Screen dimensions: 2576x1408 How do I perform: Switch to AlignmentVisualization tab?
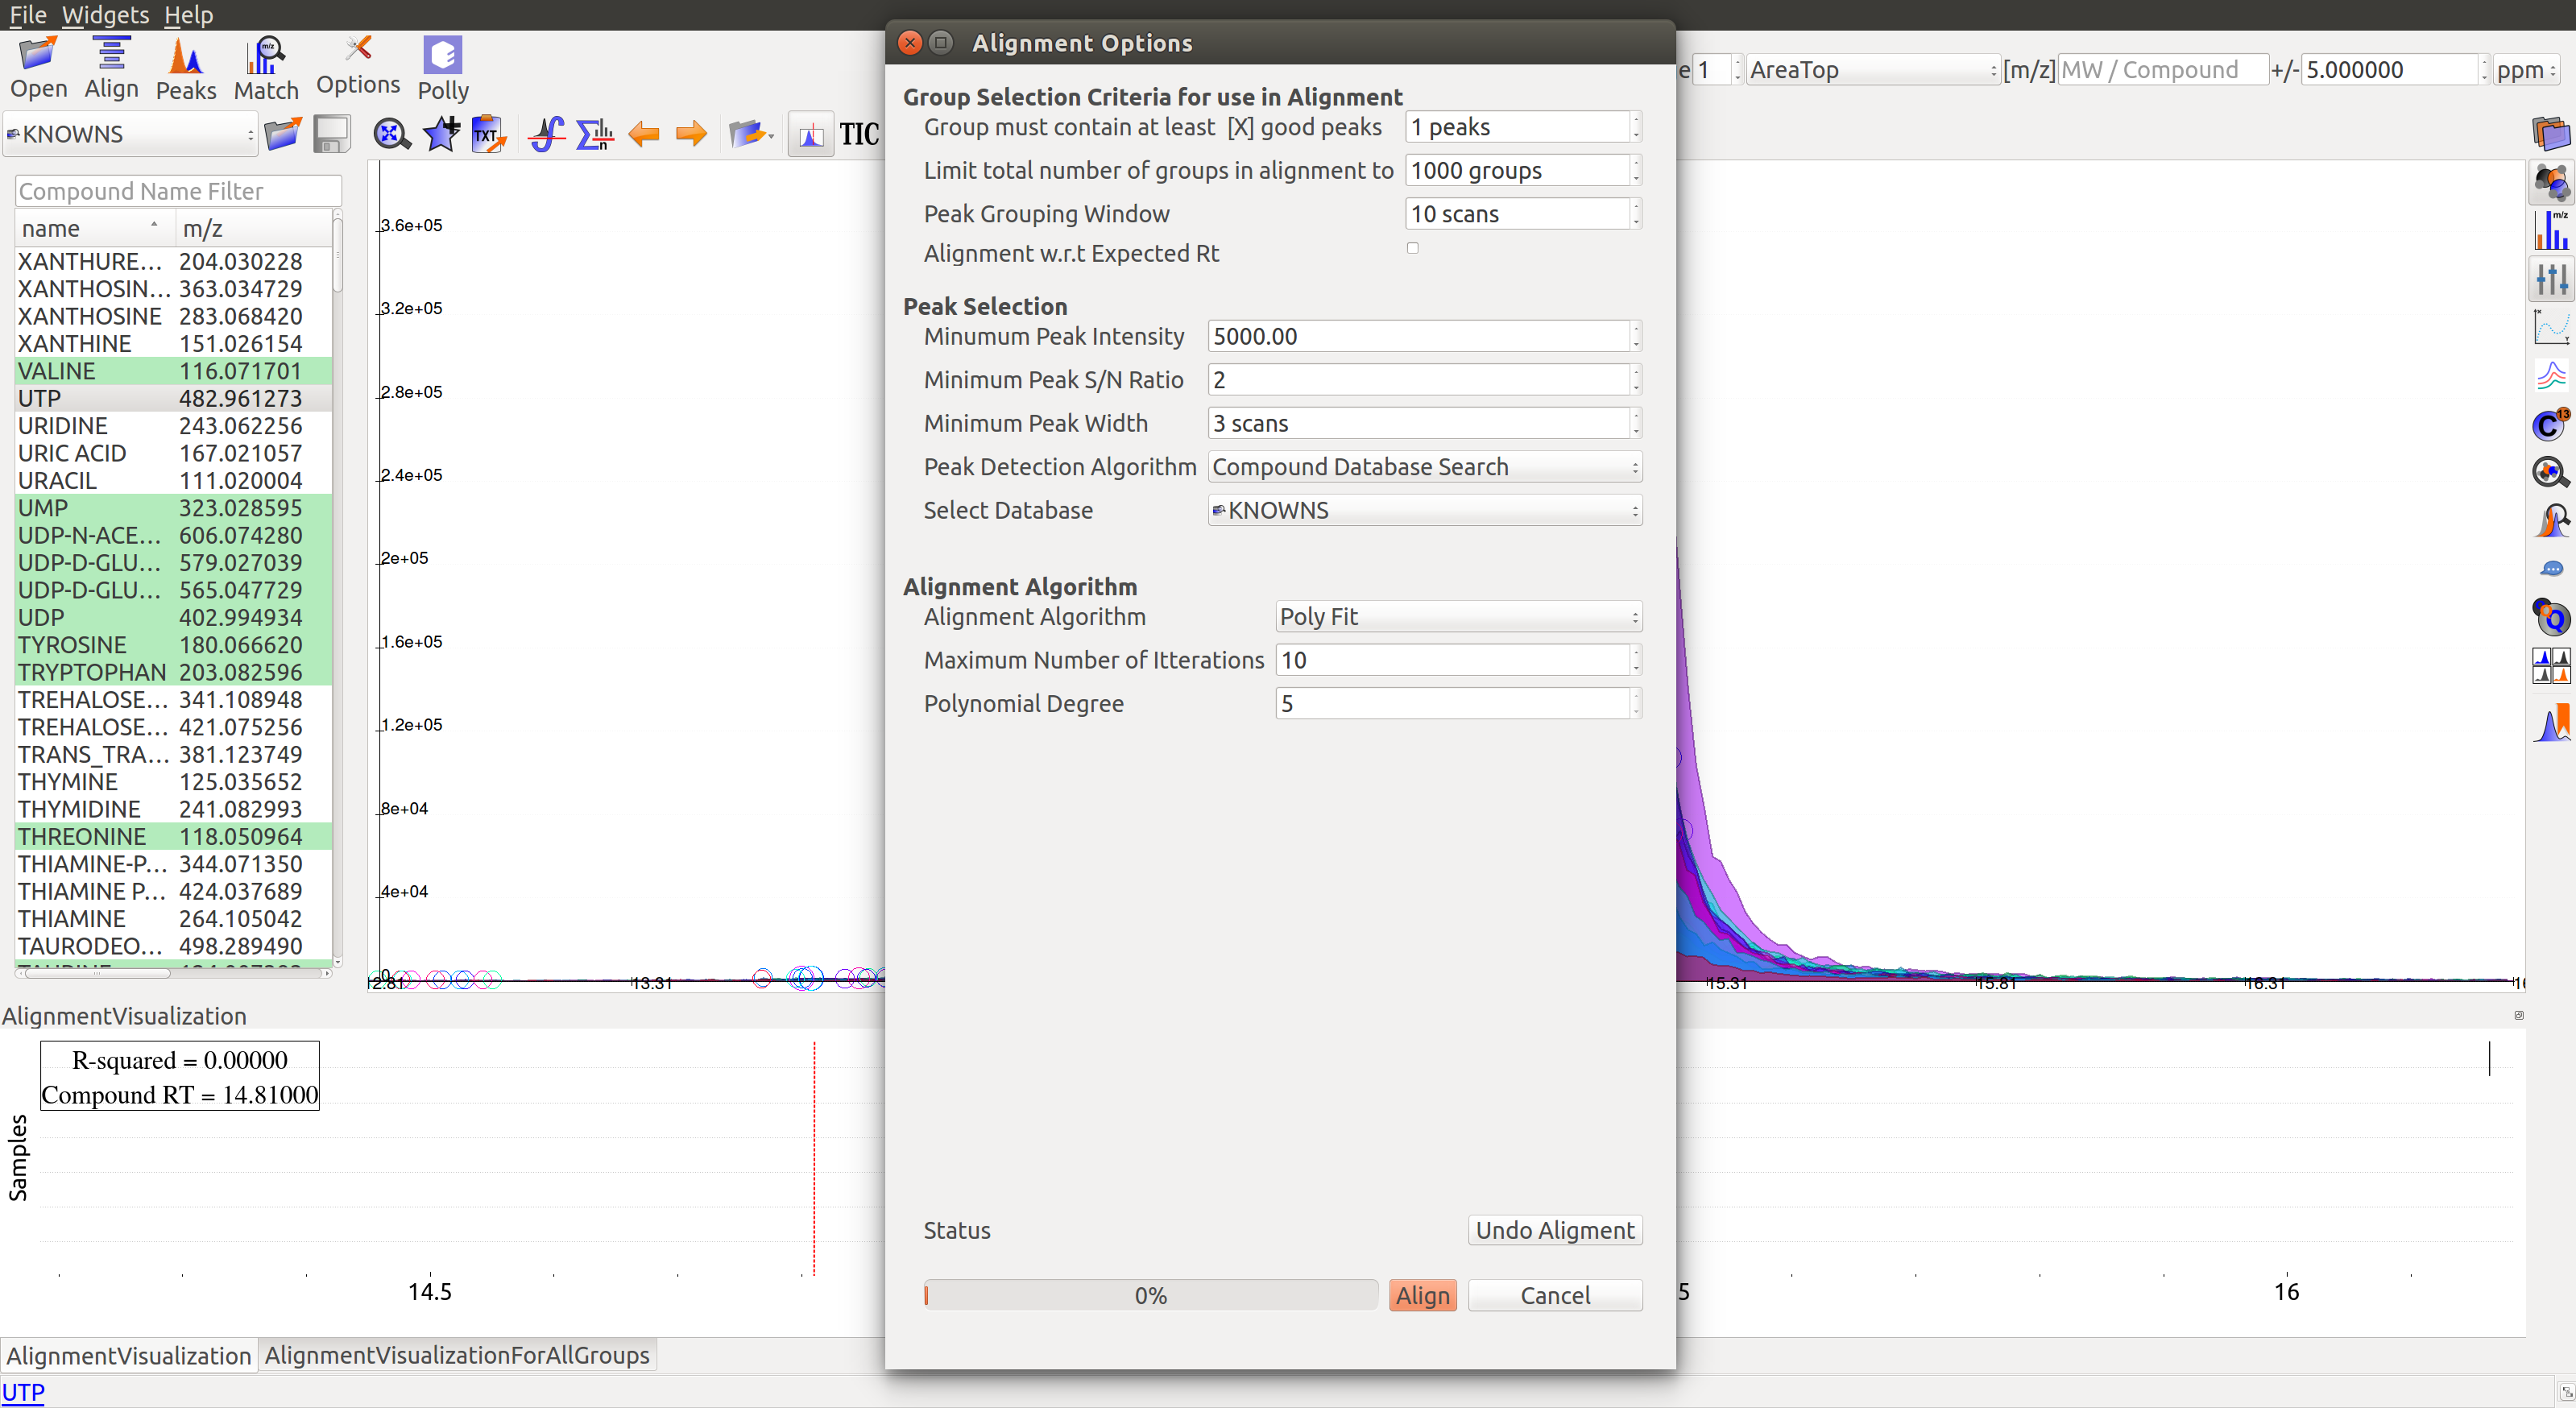pos(128,1356)
